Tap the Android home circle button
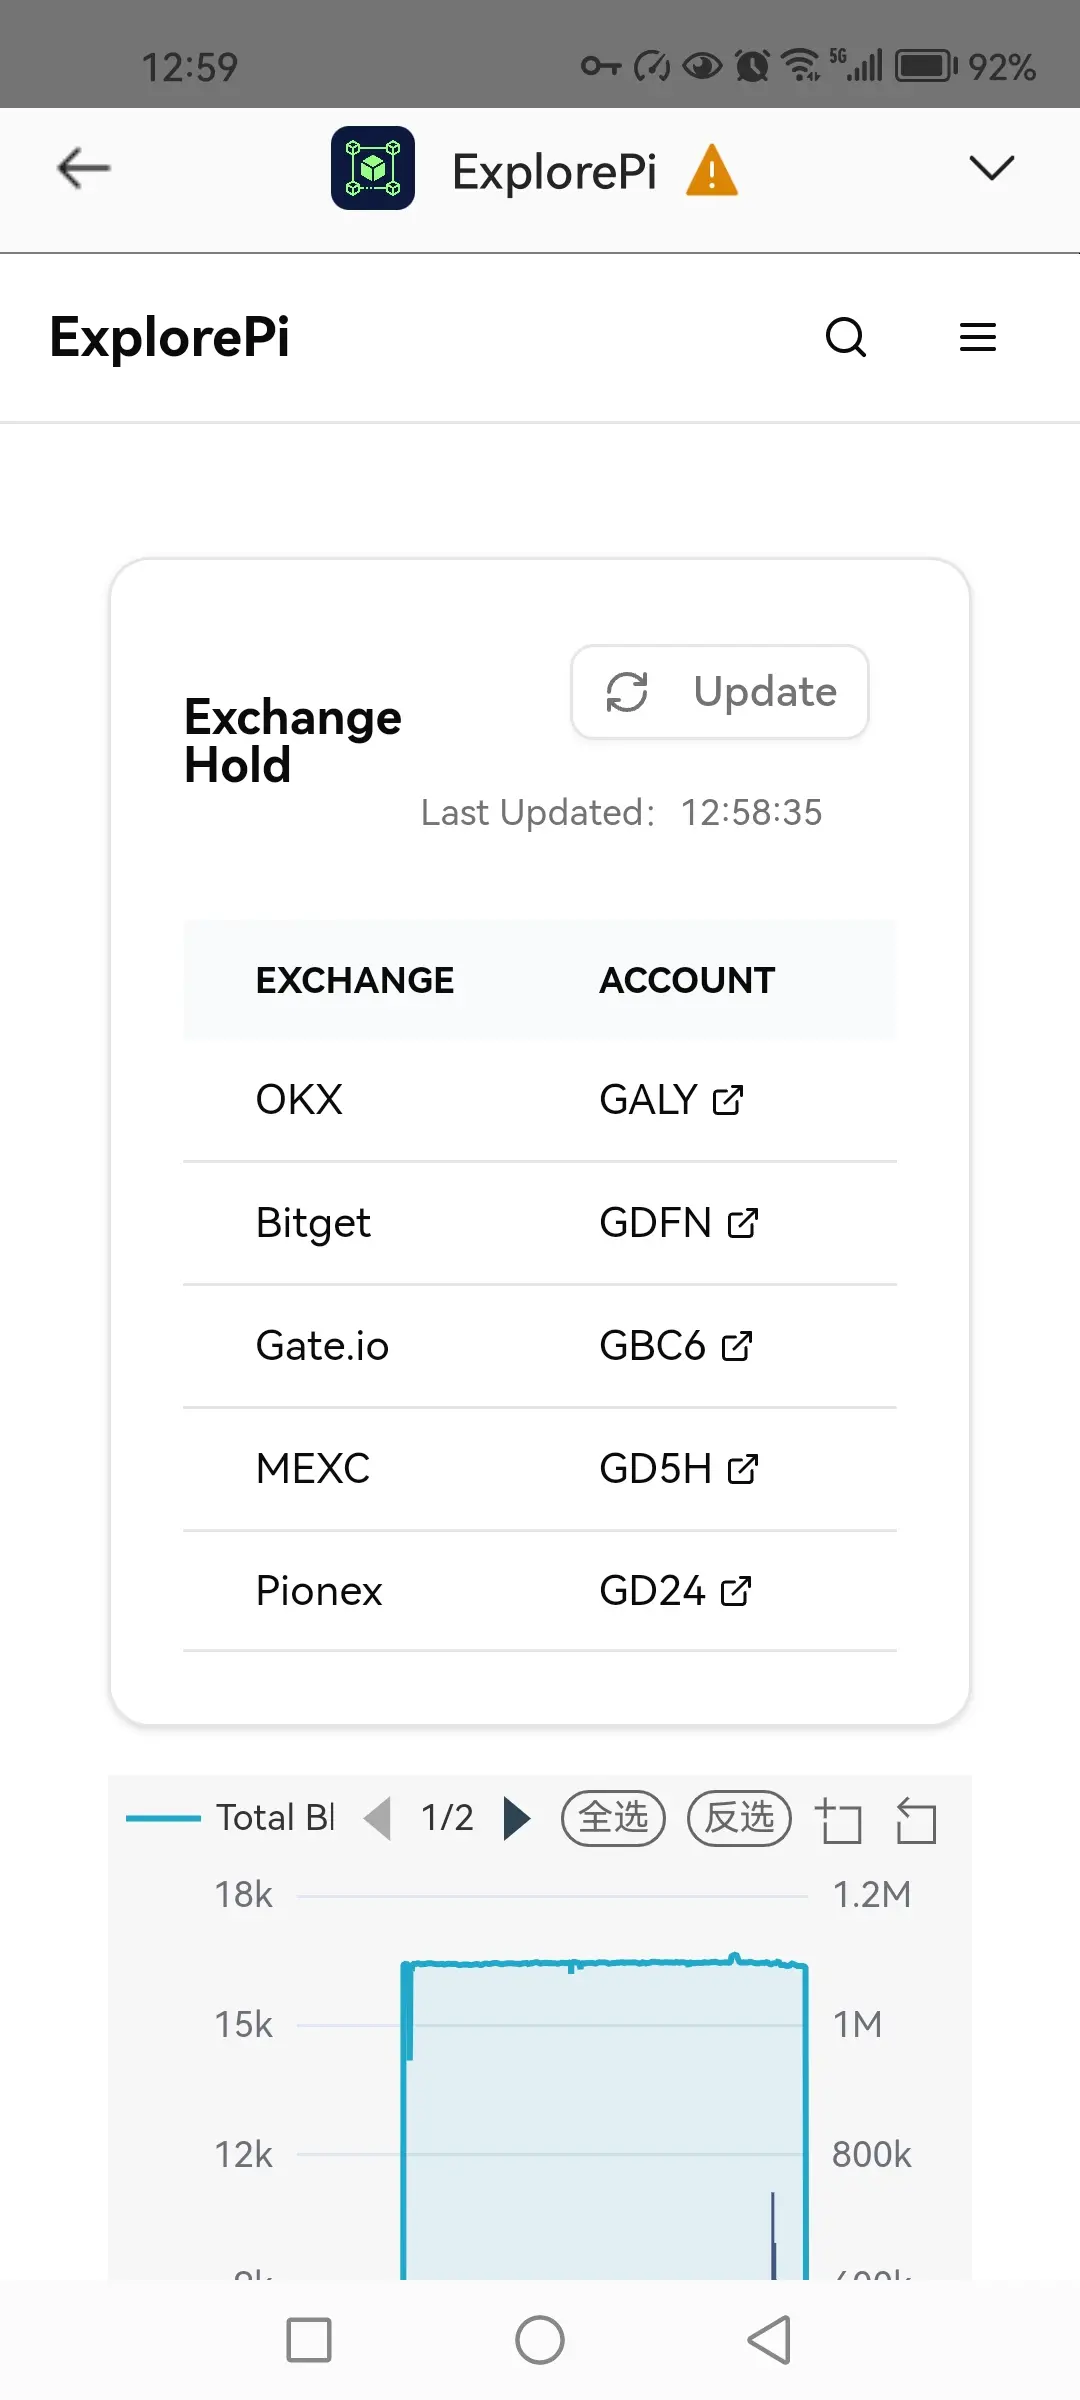 pyautogui.click(x=540, y=2340)
